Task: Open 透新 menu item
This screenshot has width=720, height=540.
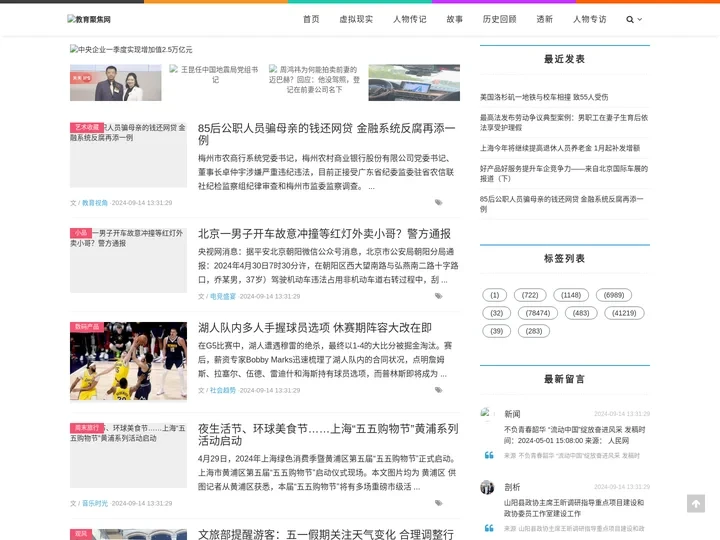Action: 545,19
